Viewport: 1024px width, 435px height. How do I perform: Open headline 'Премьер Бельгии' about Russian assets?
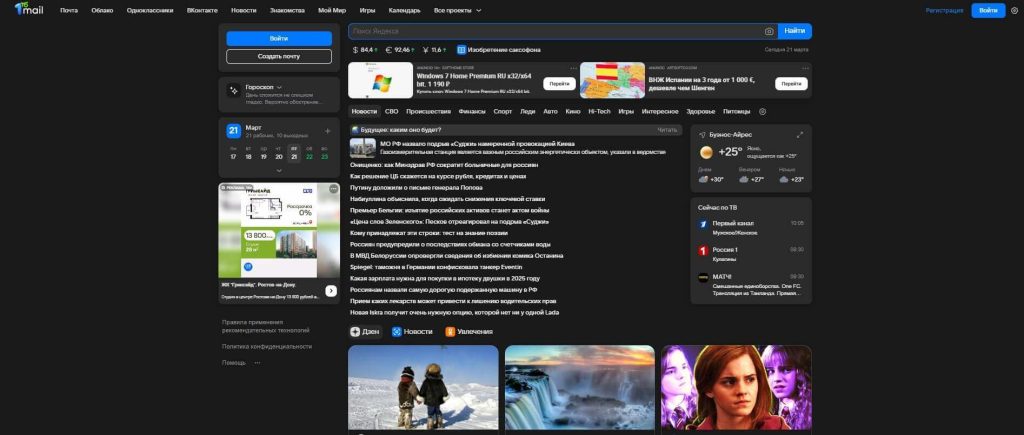coord(449,210)
